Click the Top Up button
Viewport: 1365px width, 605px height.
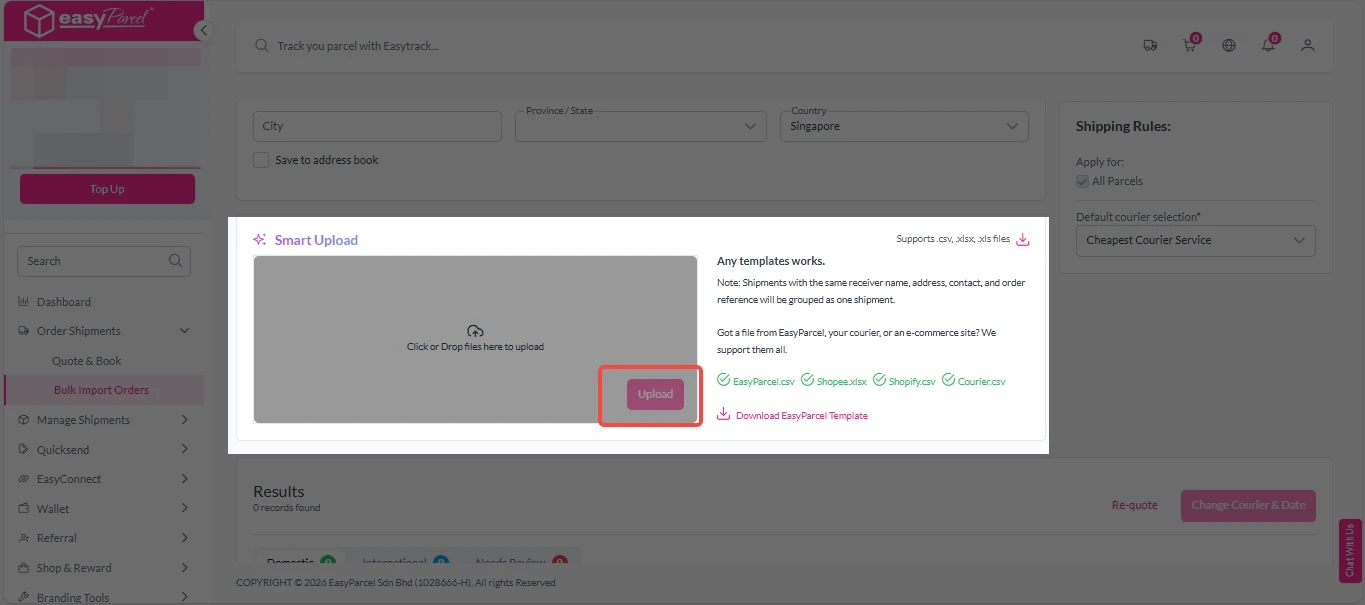[x=107, y=189]
